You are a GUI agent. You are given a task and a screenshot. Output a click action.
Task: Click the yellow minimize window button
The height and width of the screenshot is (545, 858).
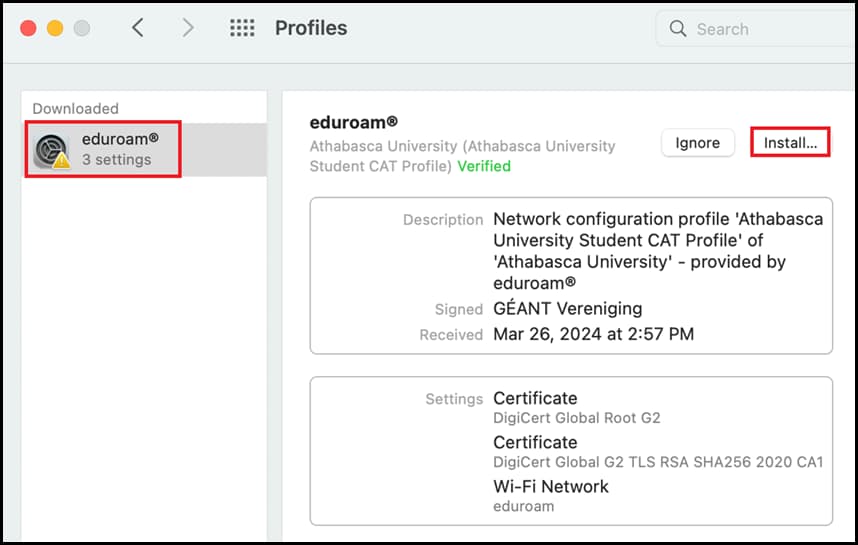click(x=55, y=28)
